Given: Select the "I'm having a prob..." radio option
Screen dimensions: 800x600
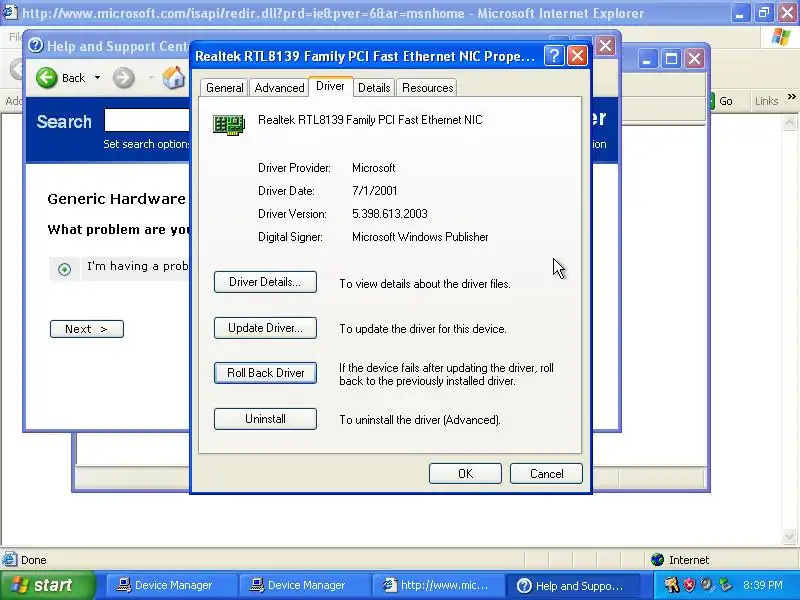Looking at the screenshot, I should click(64, 269).
